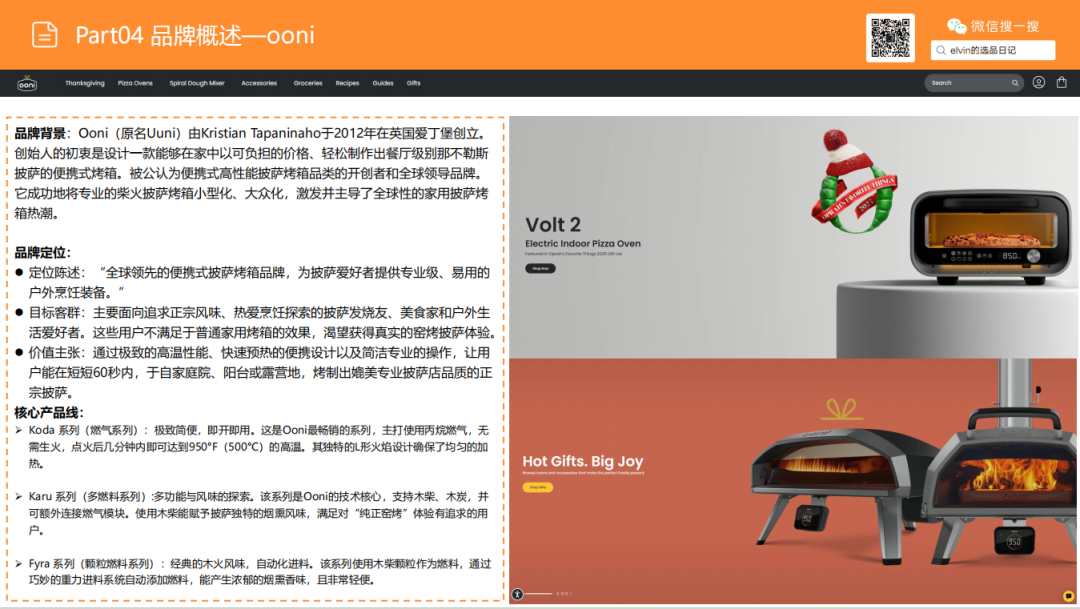Open the Accessories navigation item
The width and height of the screenshot is (1080, 609).
click(x=259, y=83)
